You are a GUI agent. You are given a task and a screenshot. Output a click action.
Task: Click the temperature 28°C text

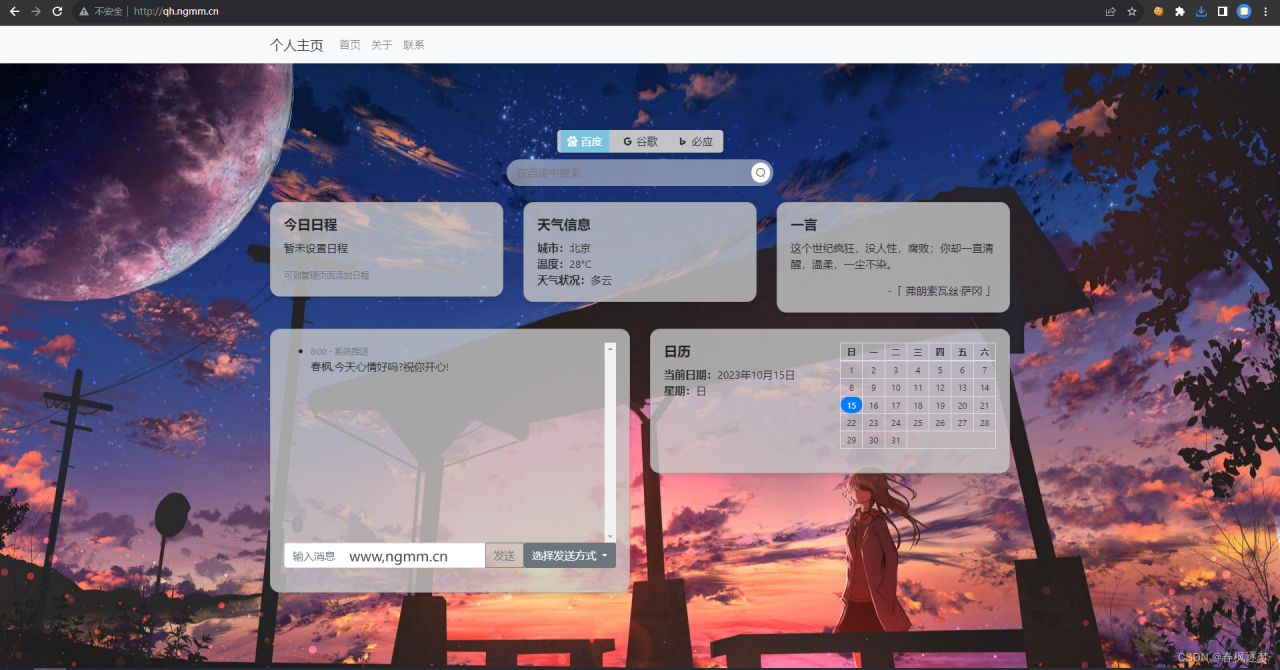coord(580,264)
